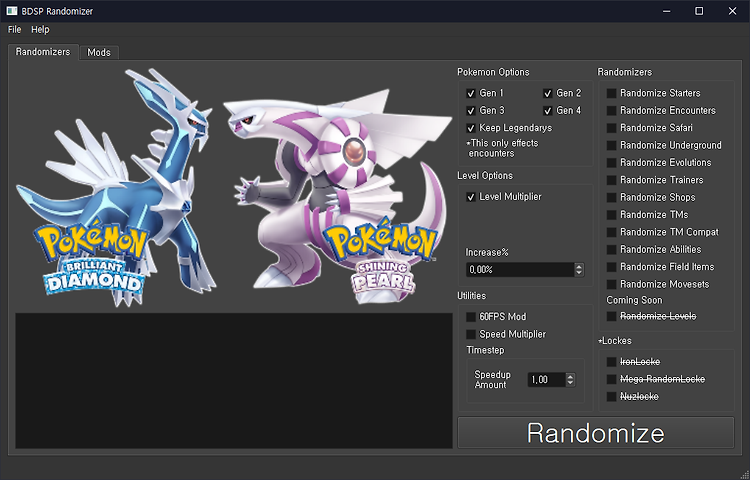Enable Speed Multiplier checkbox
Screen dimensions: 750x480
[x=471, y=334]
